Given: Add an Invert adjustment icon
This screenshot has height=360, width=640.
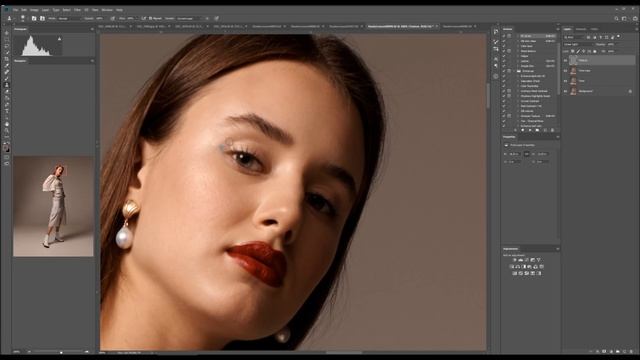Looking at the screenshot, I should [515, 273].
